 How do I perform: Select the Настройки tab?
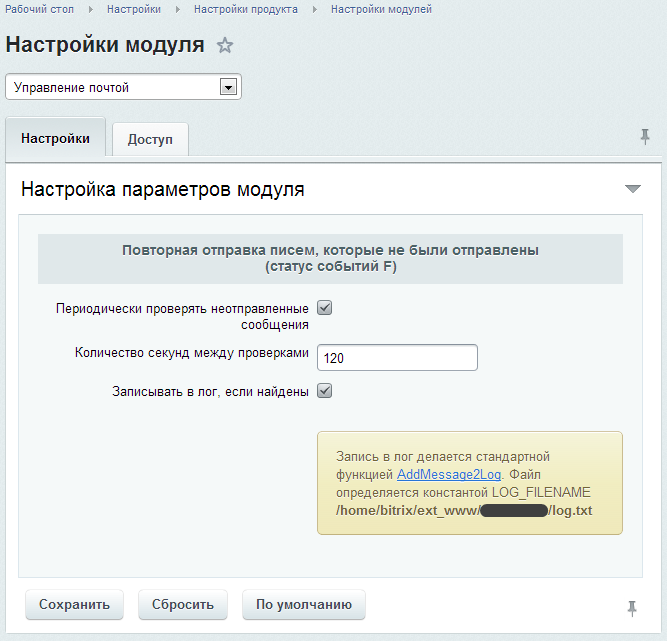point(55,139)
